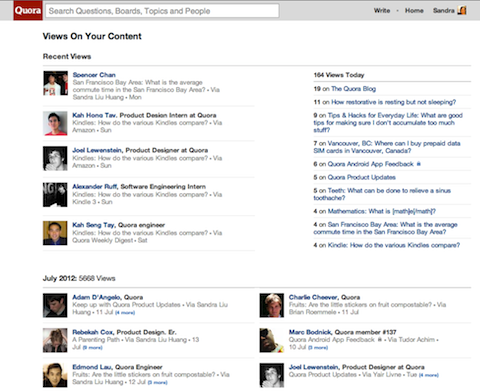Image resolution: width=480 pixels, height=392 pixels.
Task: Expand '3 more' under Marc Bodnick
Action: point(318,348)
